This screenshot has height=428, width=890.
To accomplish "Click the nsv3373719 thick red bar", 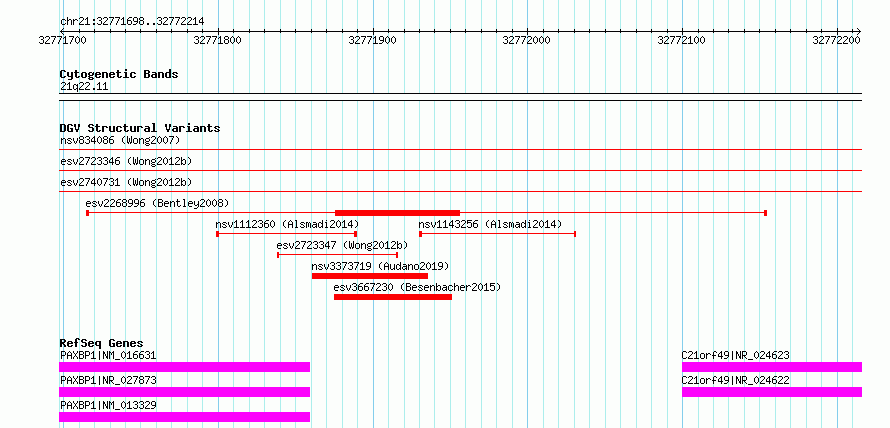I will point(370,276).
